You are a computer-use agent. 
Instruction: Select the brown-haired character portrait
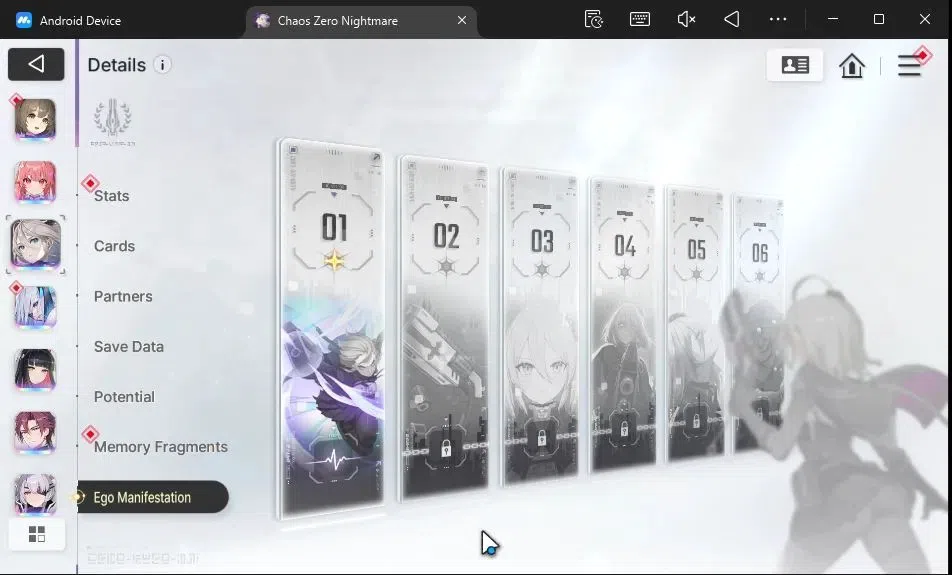(x=35, y=119)
